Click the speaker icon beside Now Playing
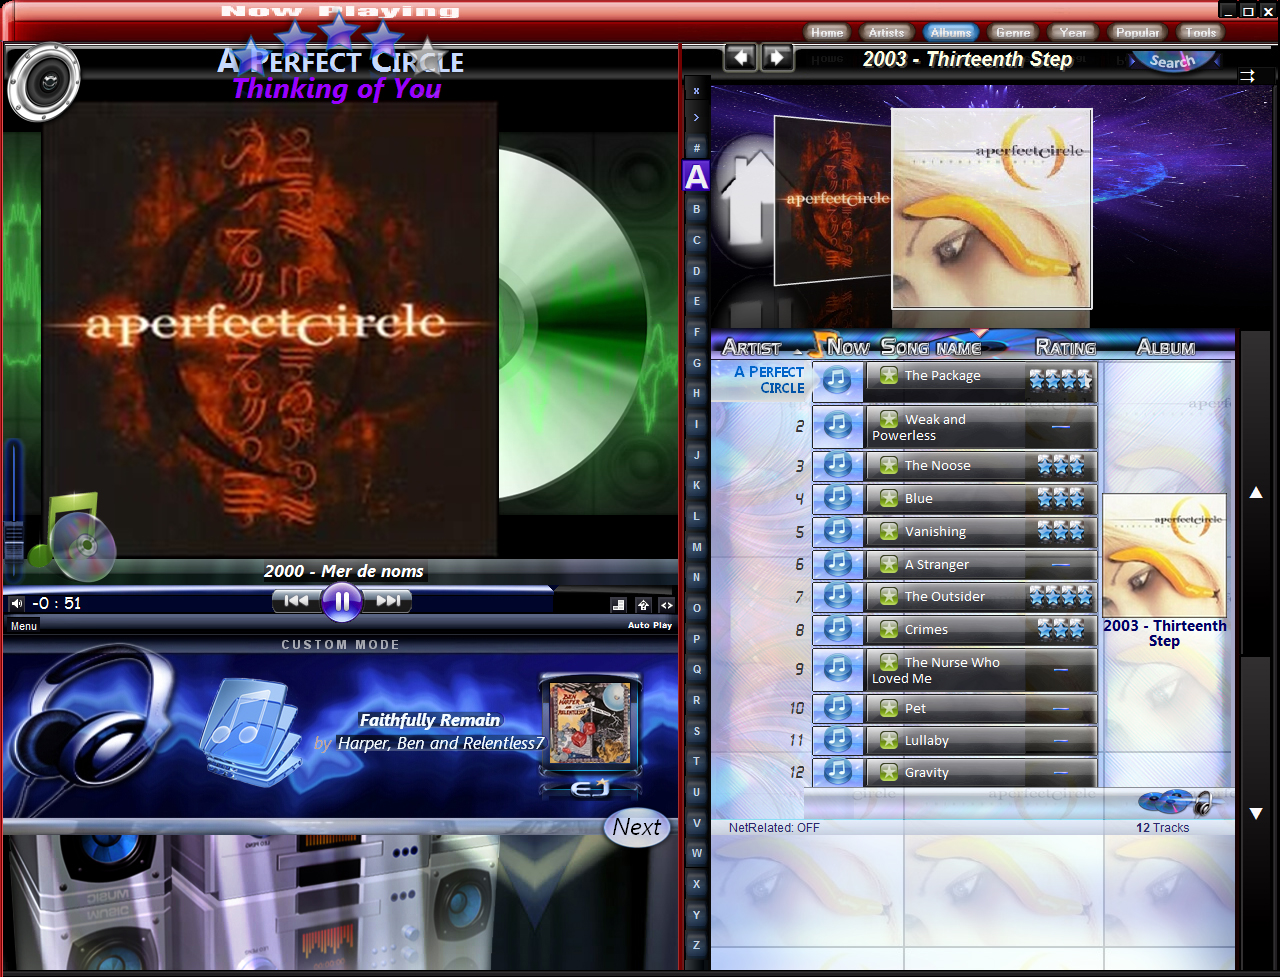This screenshot has height=977, width=1280. point(44,83)
